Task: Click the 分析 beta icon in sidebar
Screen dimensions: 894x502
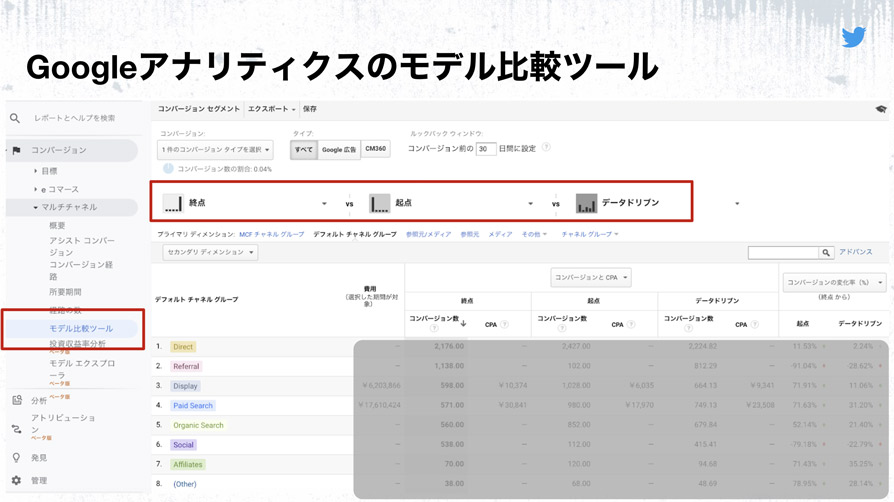Action: (x=17, y=400)
